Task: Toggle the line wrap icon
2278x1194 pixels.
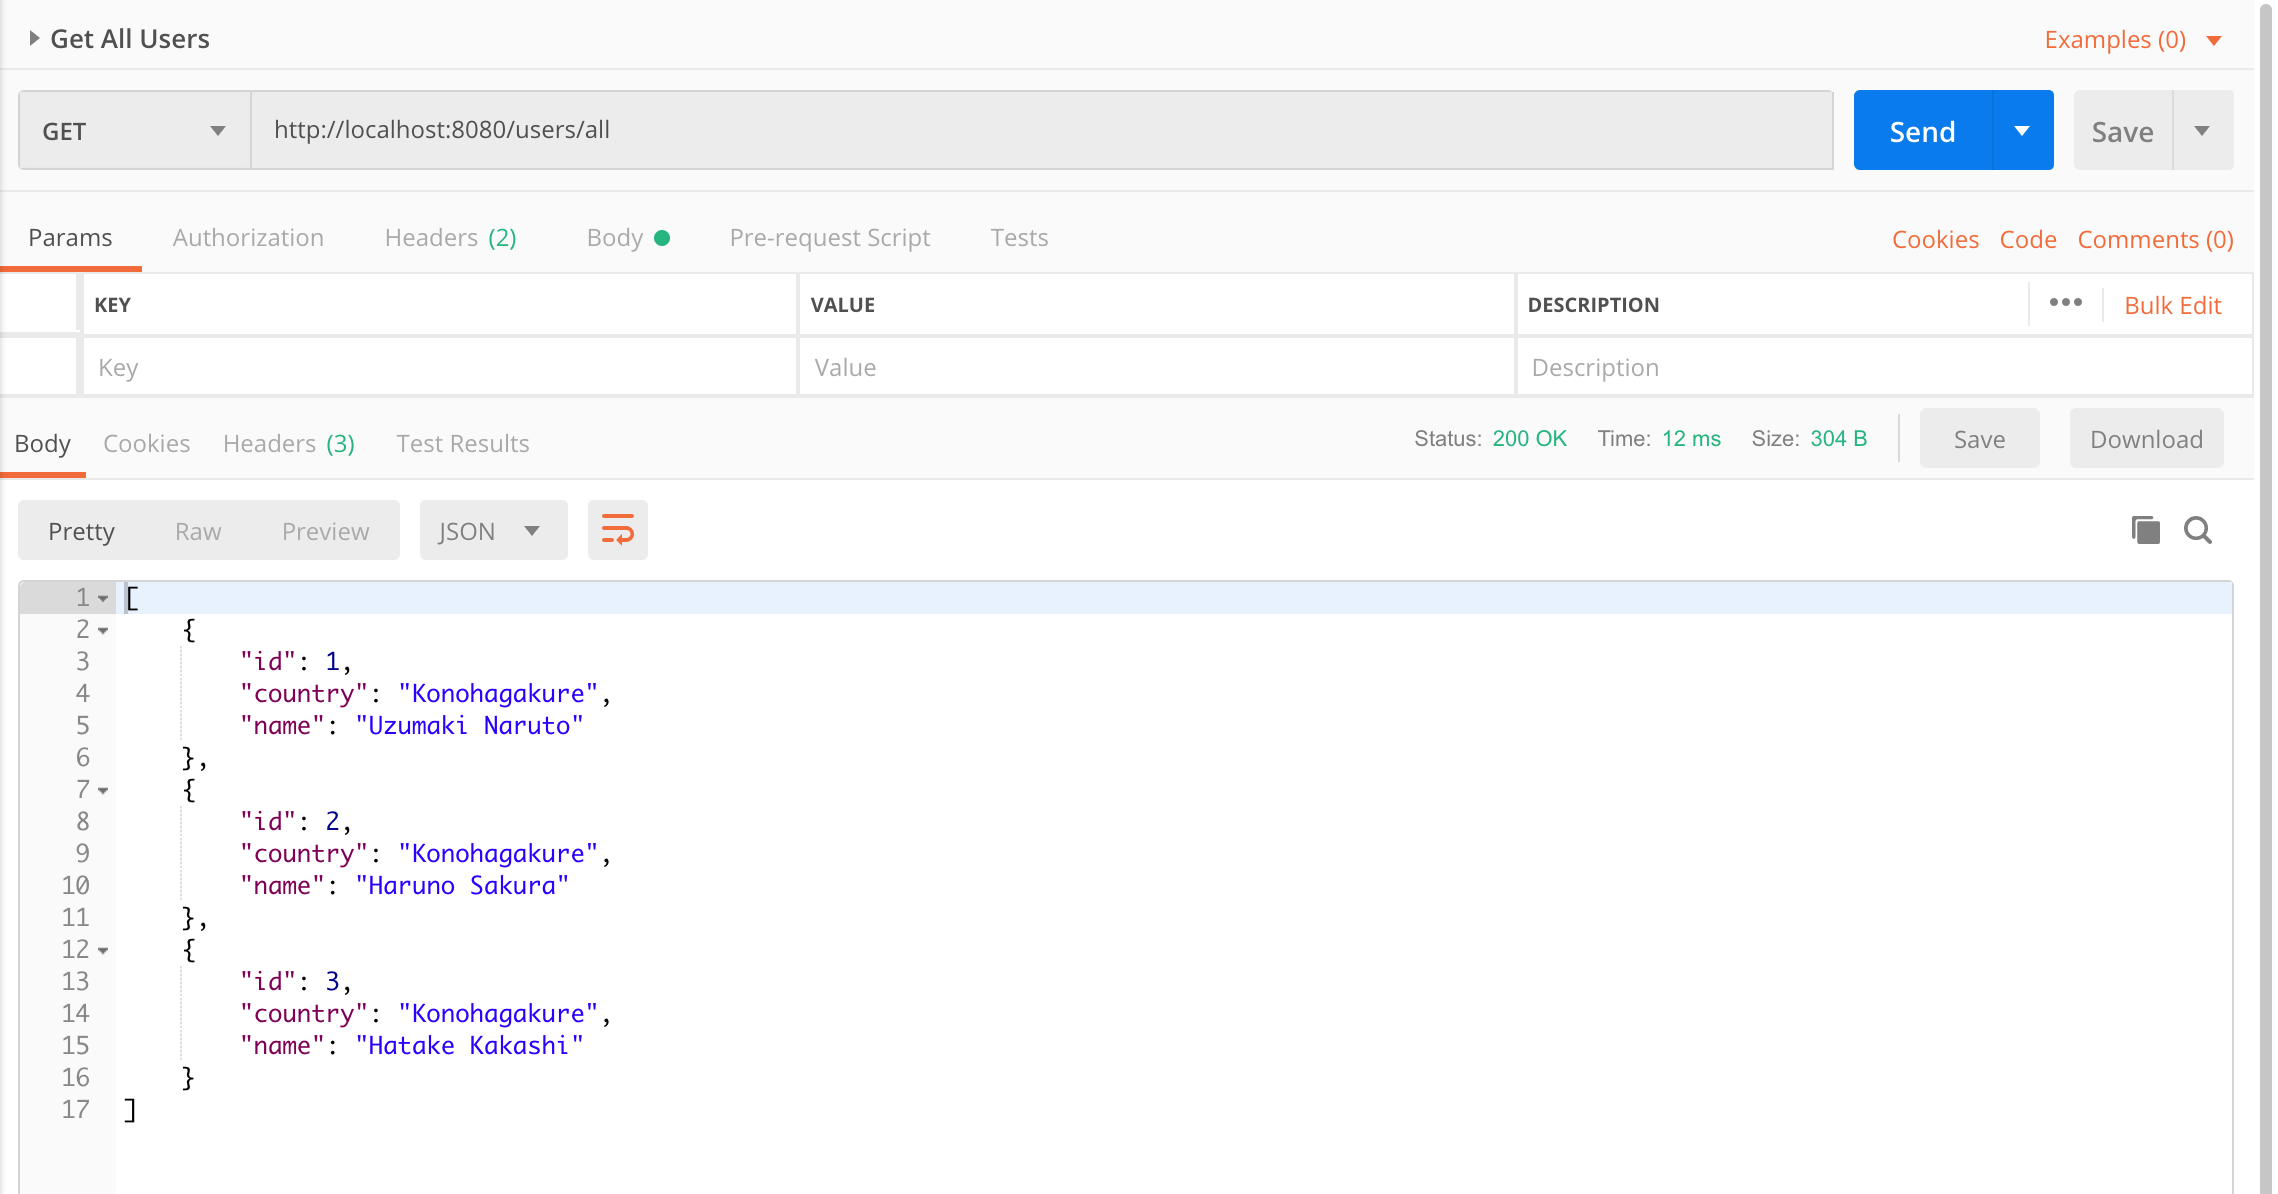Action: click(617, 530)
